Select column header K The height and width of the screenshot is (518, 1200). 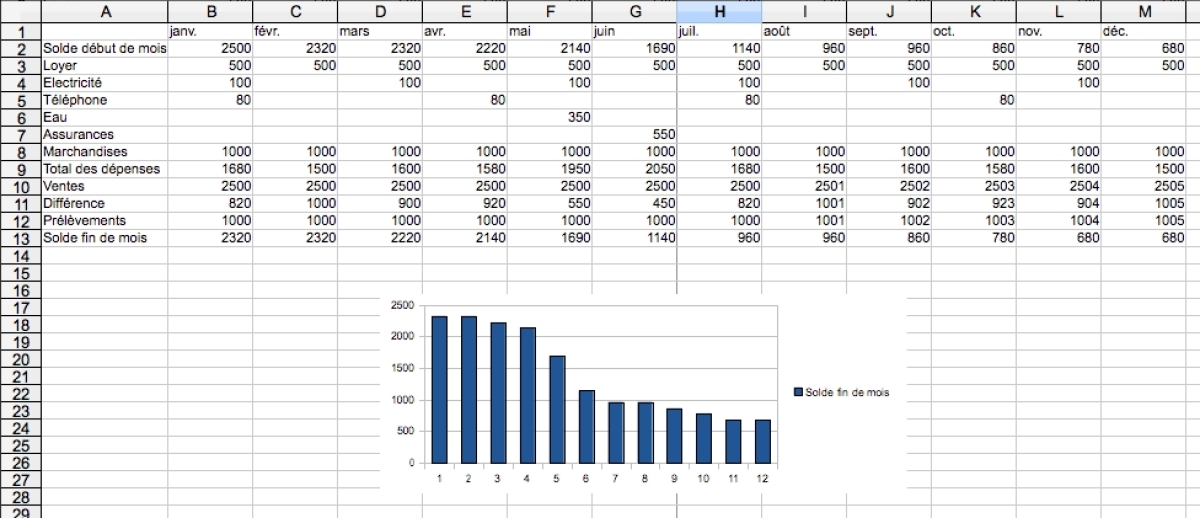tap(973, 11)
